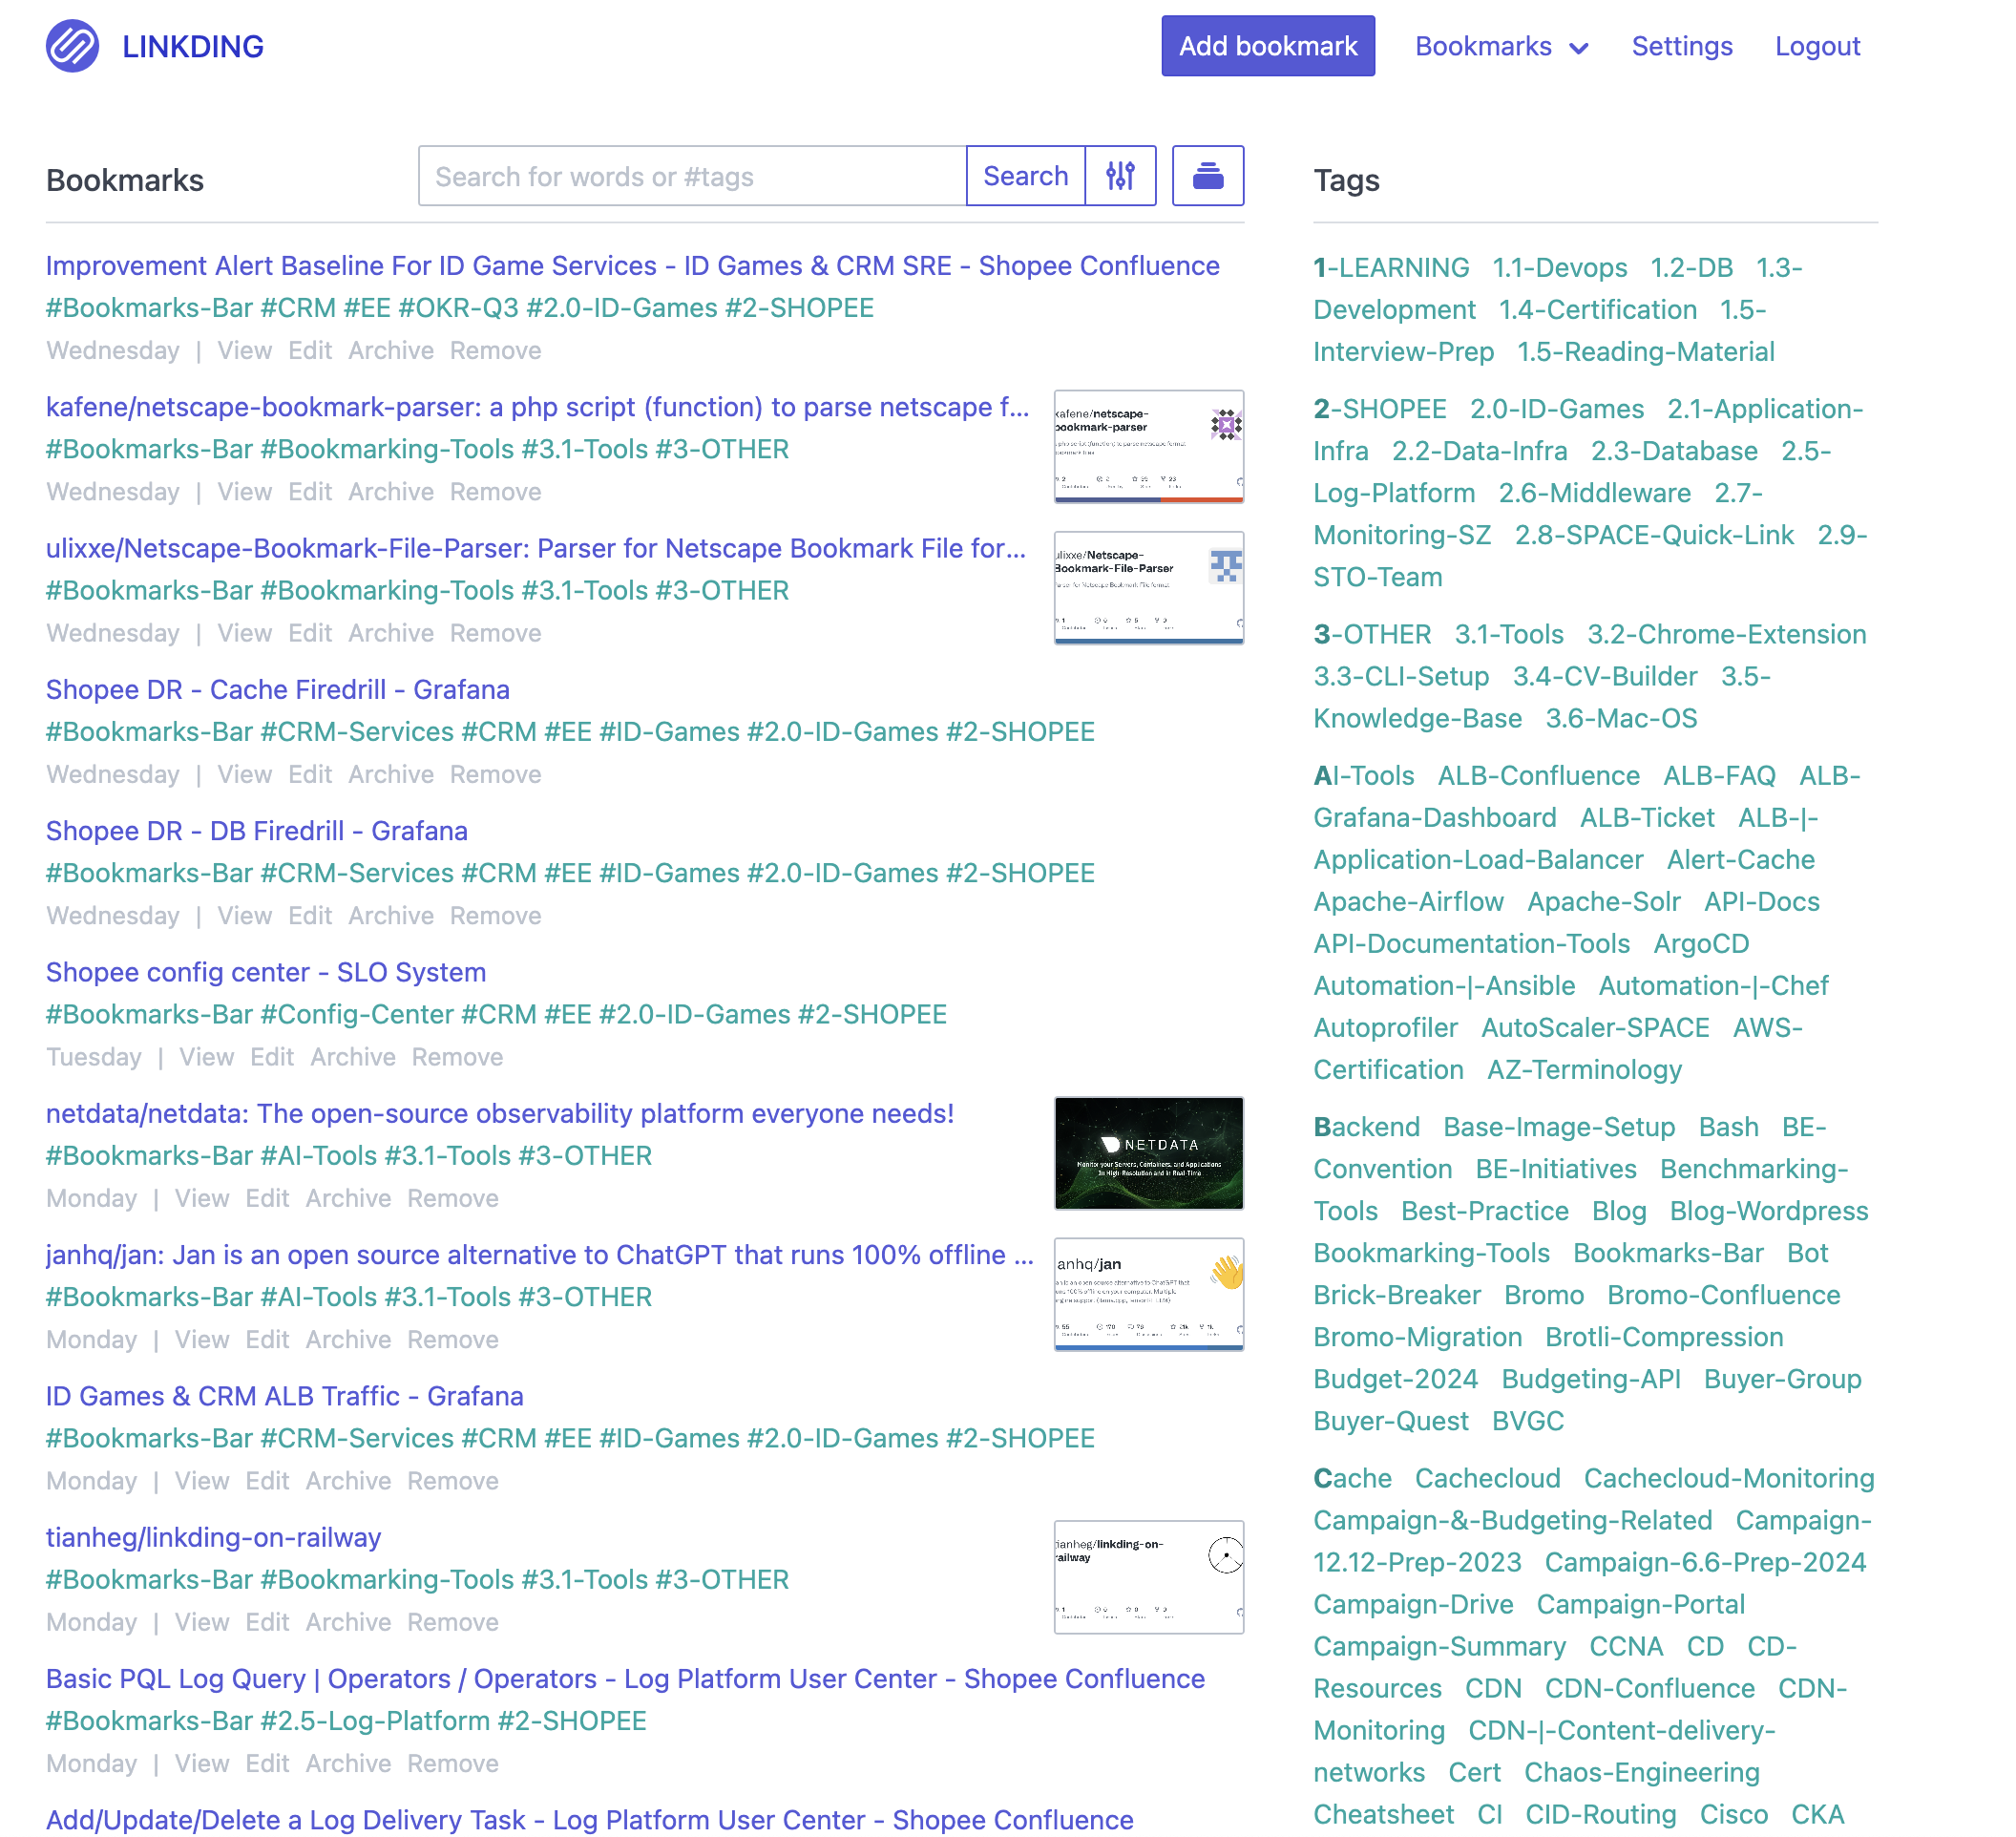Click the Search button
The image size is (2016, 1837).
(1025, 176)
